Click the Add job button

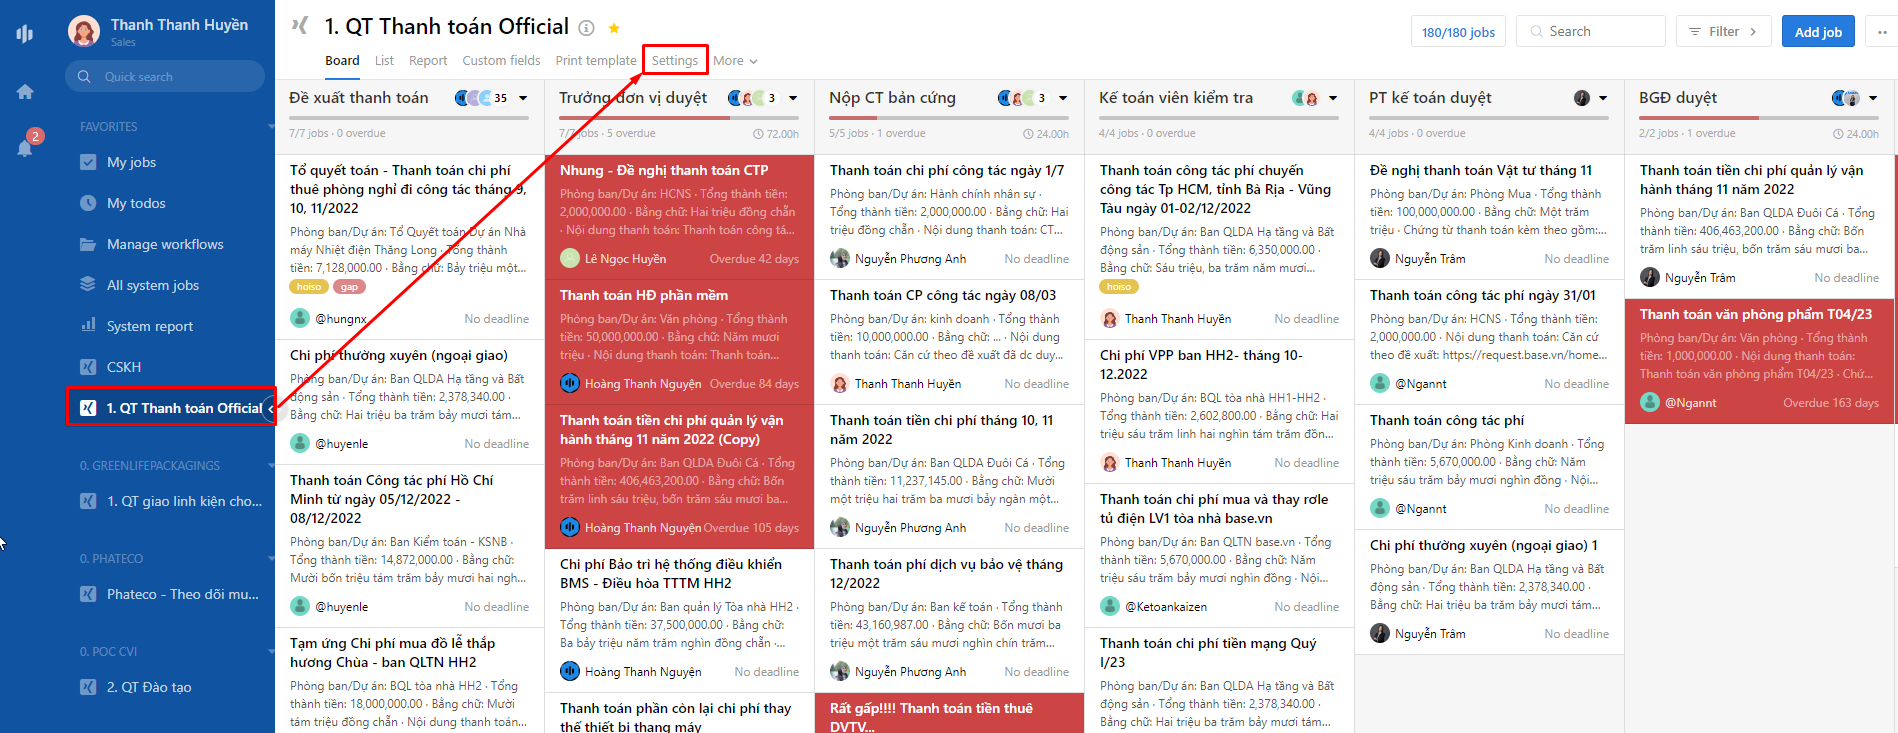pyautogui.click(x=1818, y=31)
